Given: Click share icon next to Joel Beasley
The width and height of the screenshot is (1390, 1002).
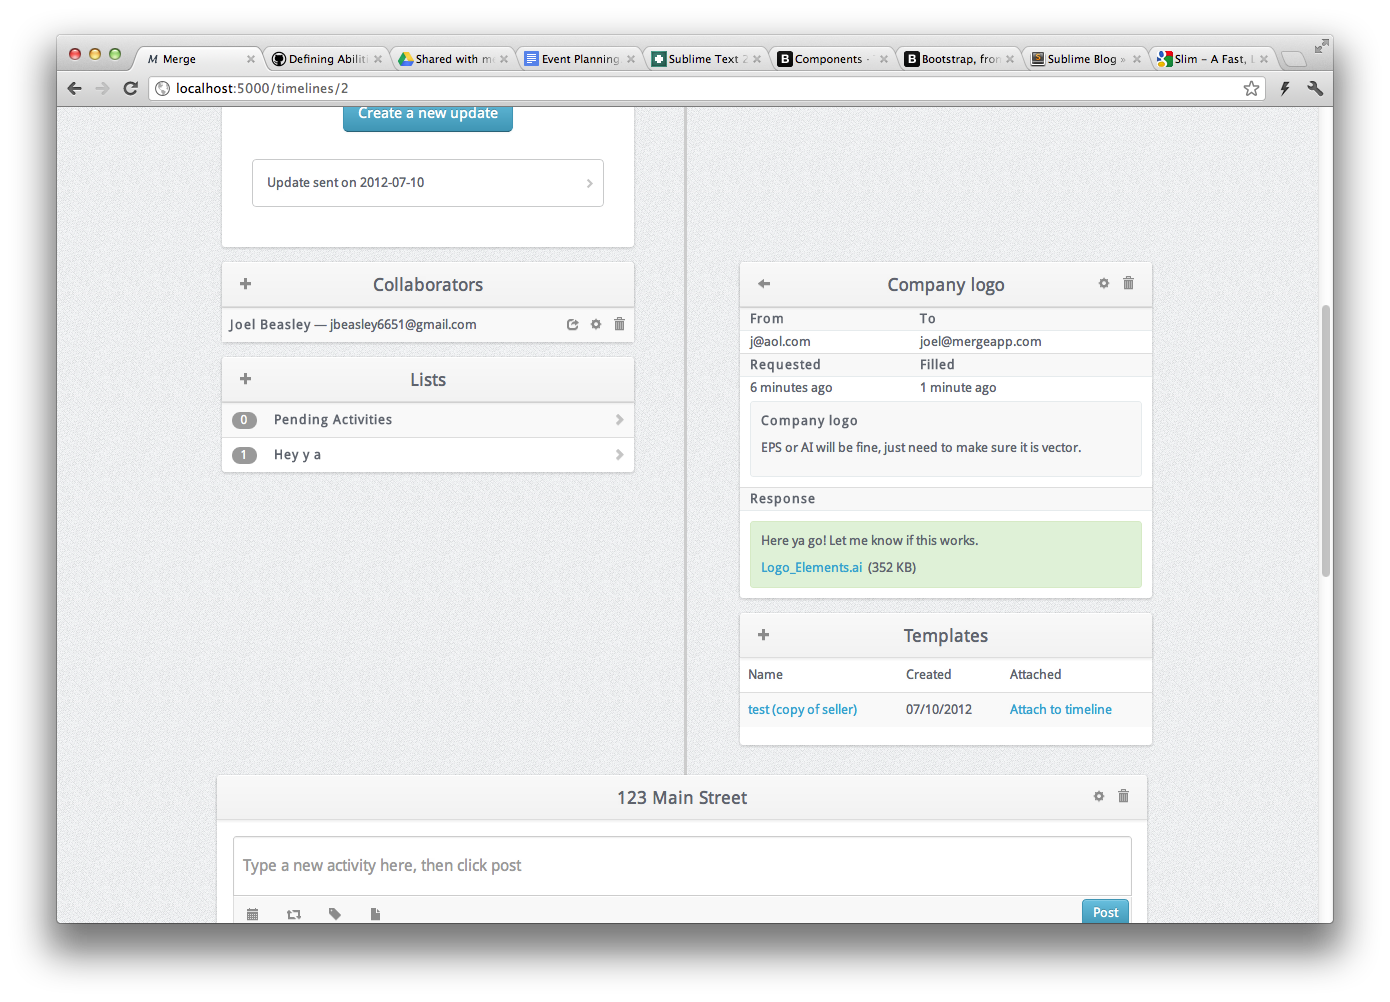Looking at the screenshot, I should [x=572, y=324].
